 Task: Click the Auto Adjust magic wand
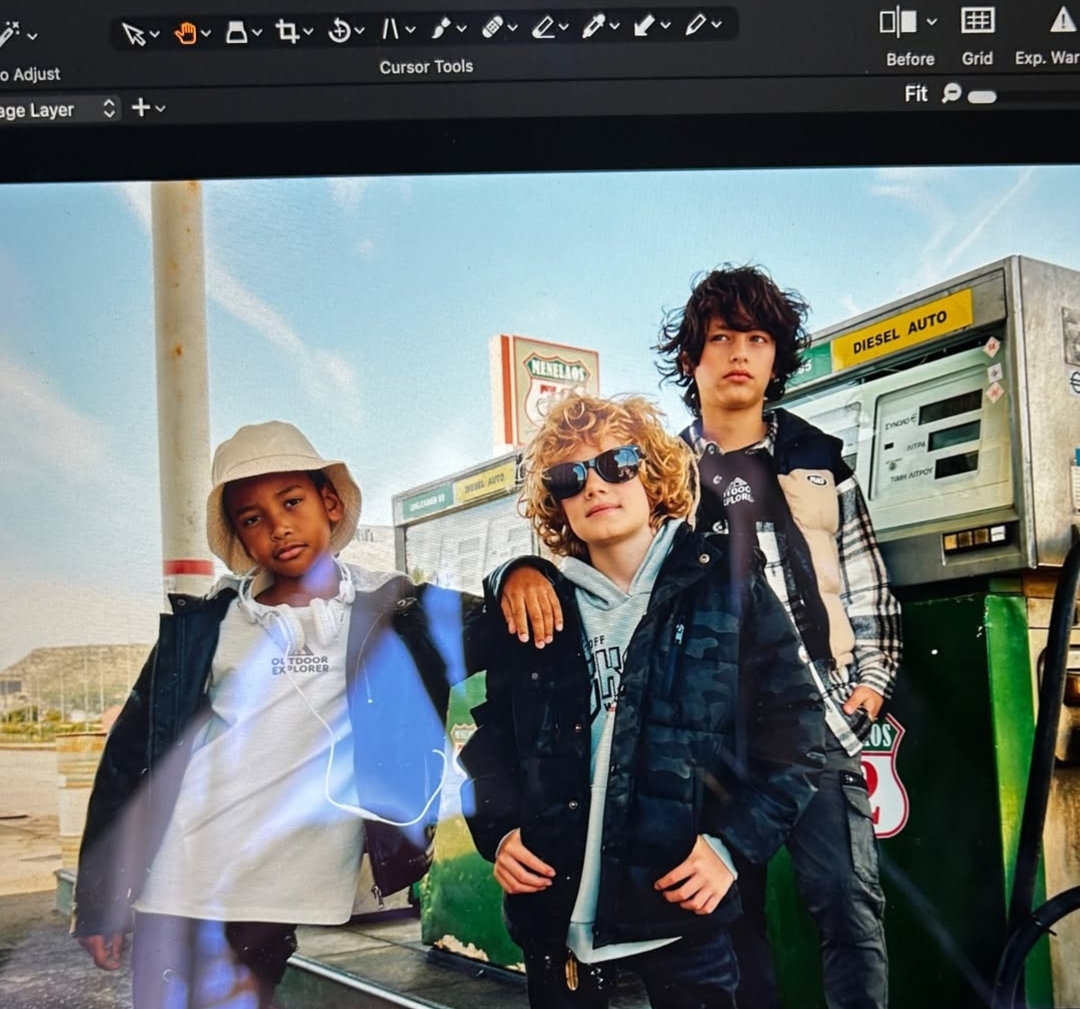(x=10, y=35)
